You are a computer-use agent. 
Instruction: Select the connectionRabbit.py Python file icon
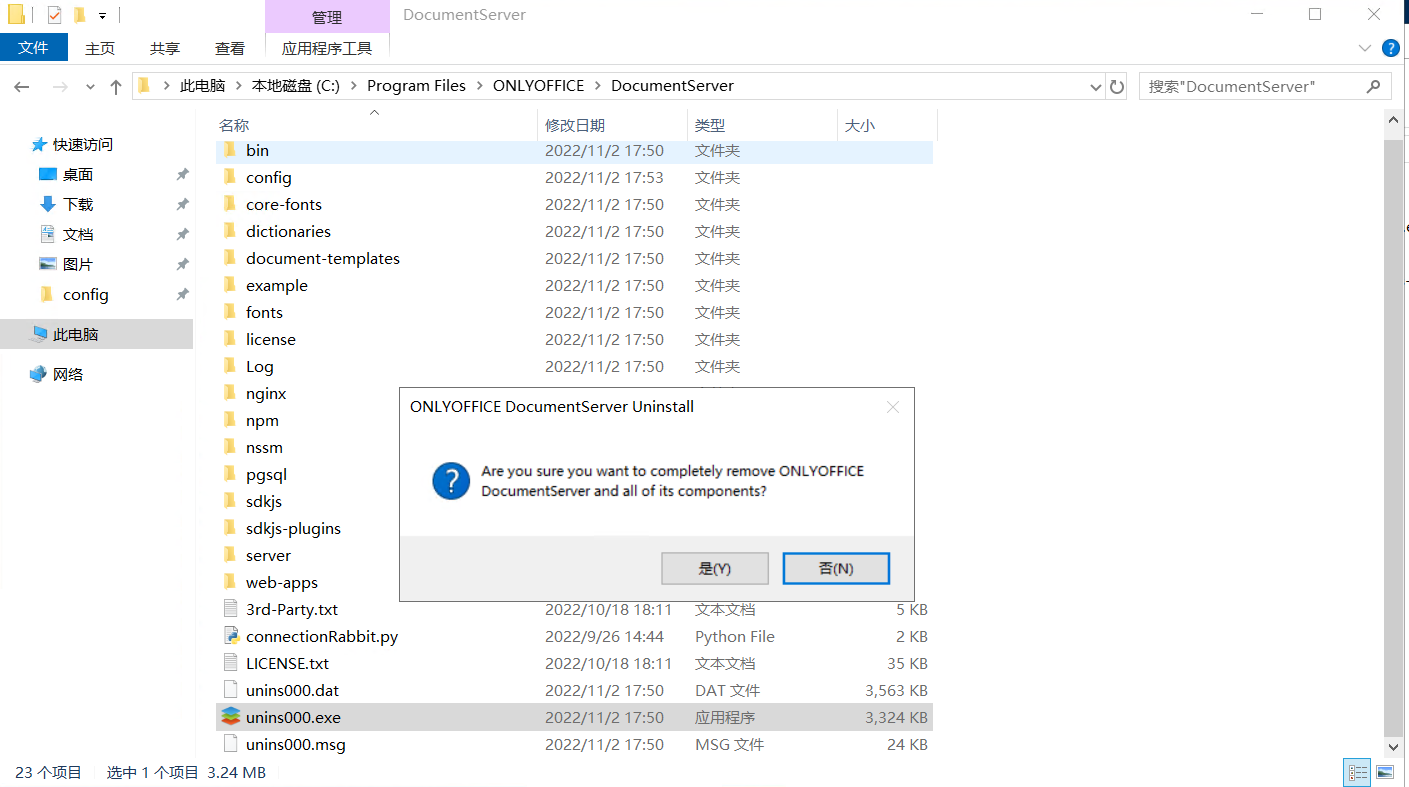coord(230,636)
